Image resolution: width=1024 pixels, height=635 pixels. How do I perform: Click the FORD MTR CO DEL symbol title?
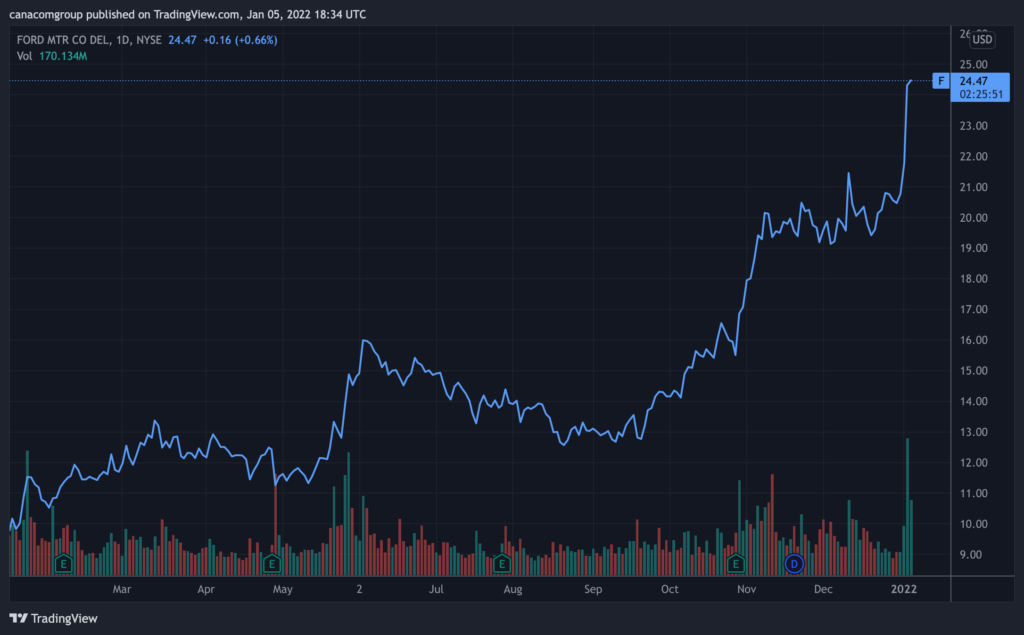[x=63, y=40]
